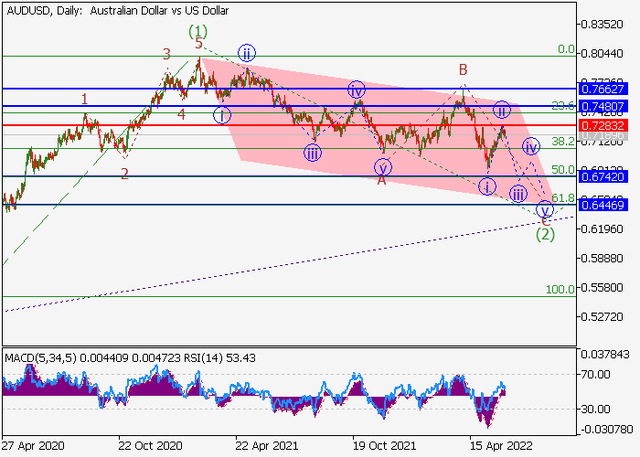640x457 pixels.
Task: Click the green (1) wave label
Action: [x=198, y=31]
